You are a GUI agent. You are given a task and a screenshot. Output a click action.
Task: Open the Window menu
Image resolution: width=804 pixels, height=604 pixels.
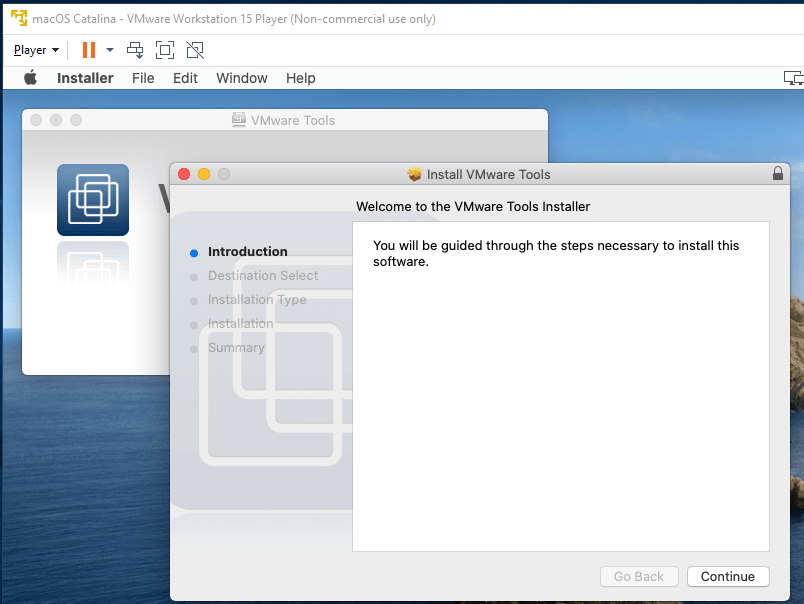click(242, 78)
